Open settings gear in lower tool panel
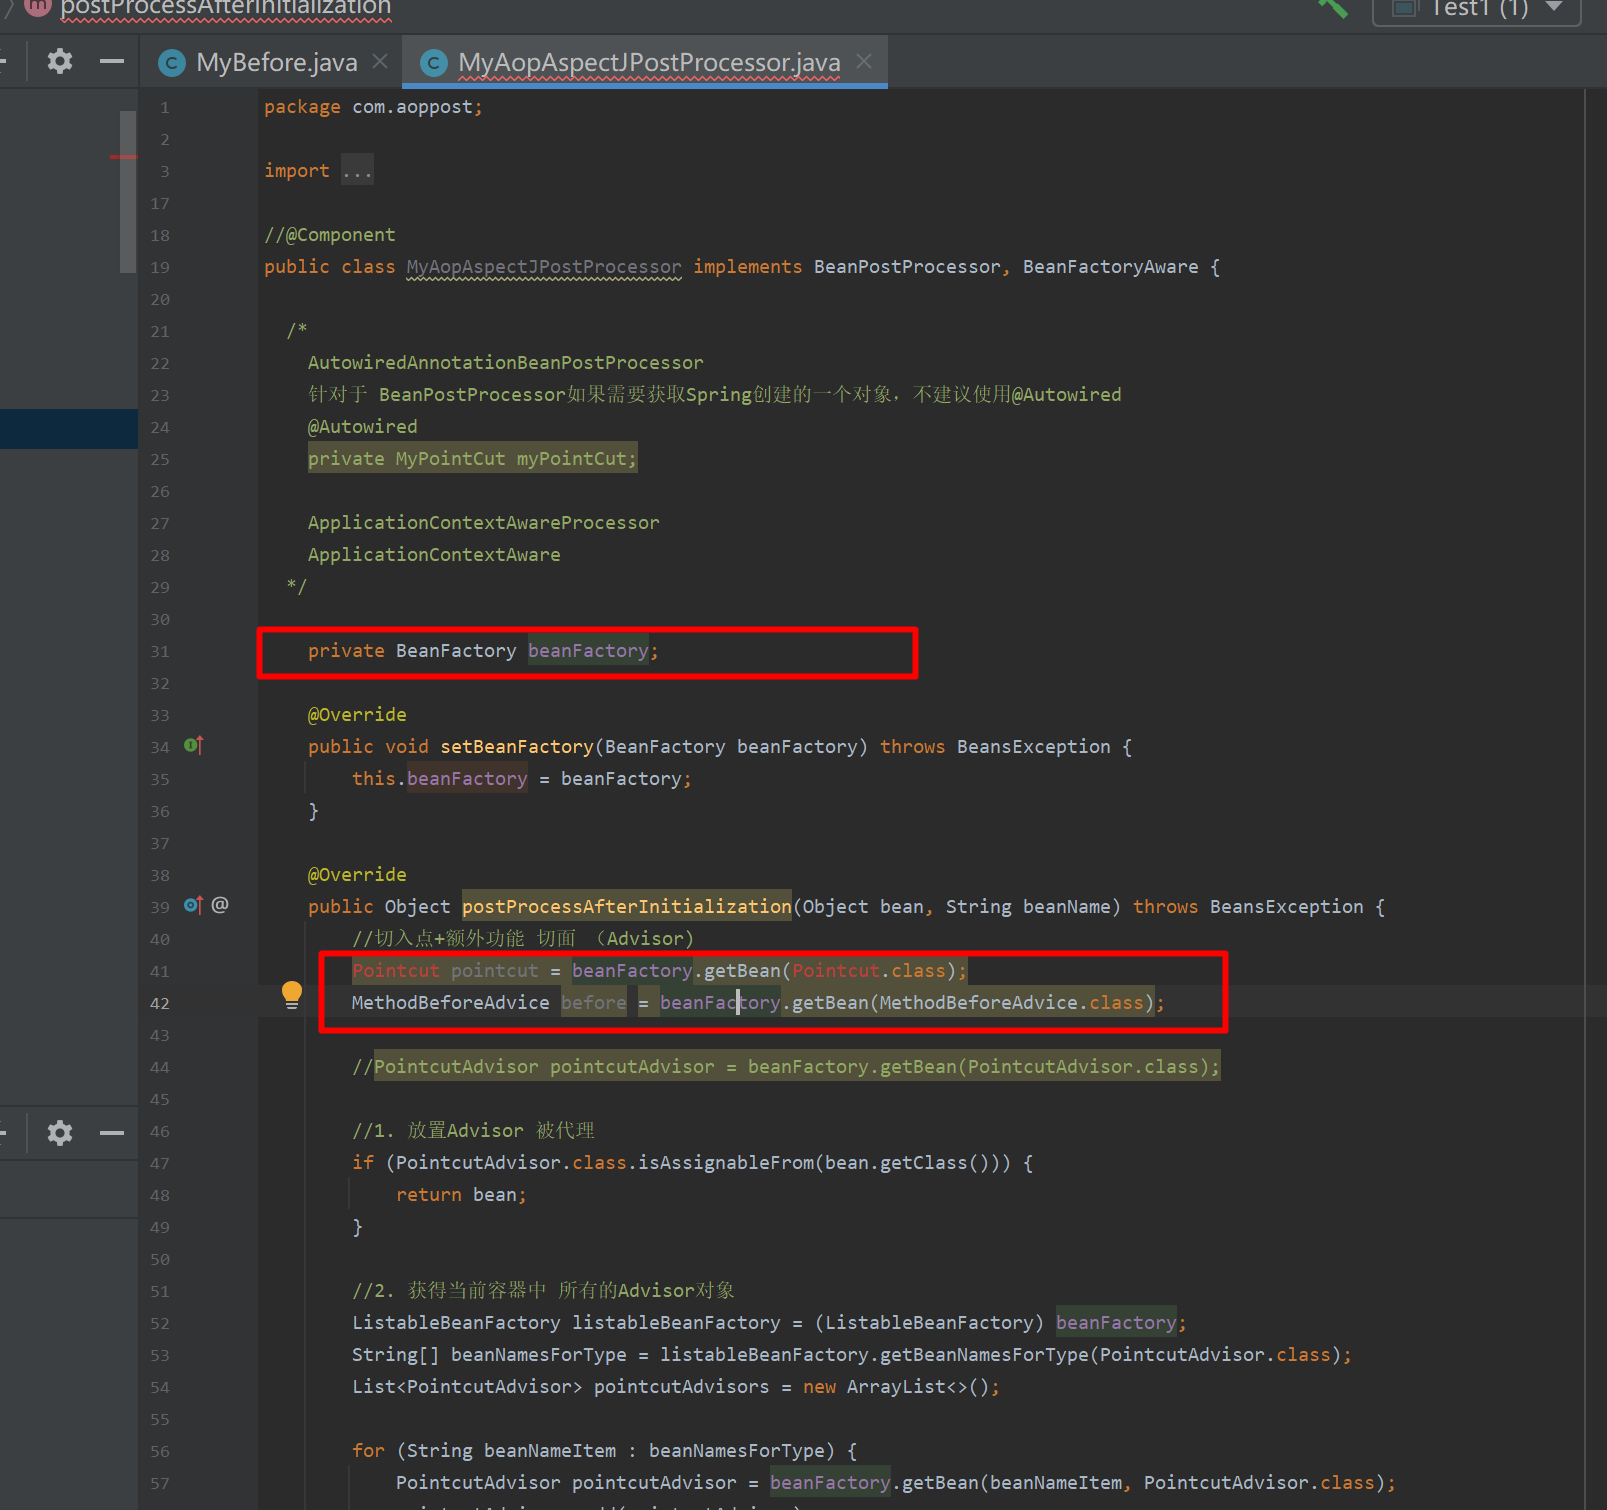This screenshot has width=1607, height=1510. pyautogui.click(x=60, y=1133)
